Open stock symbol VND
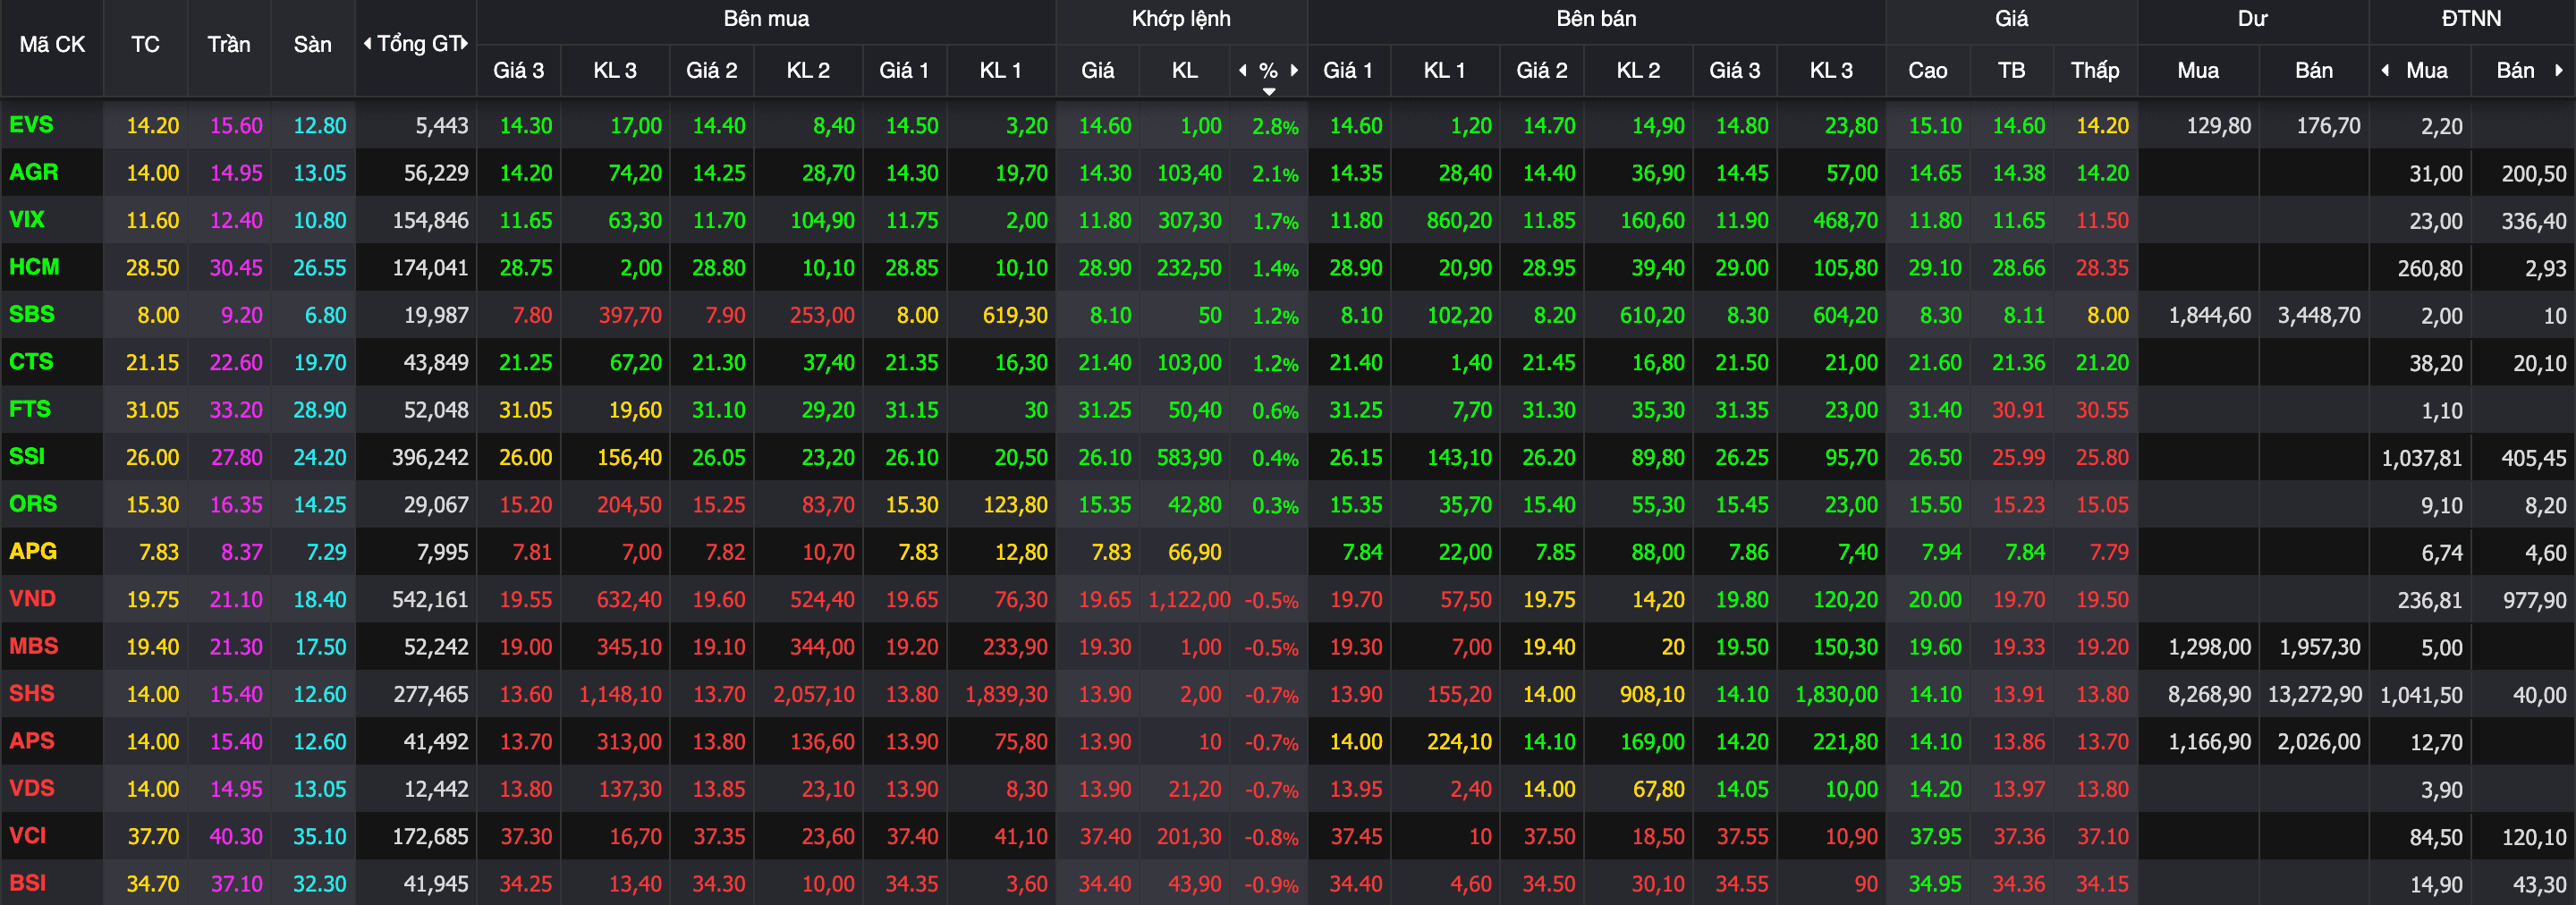2576x905 pixels. click(32, 598)
